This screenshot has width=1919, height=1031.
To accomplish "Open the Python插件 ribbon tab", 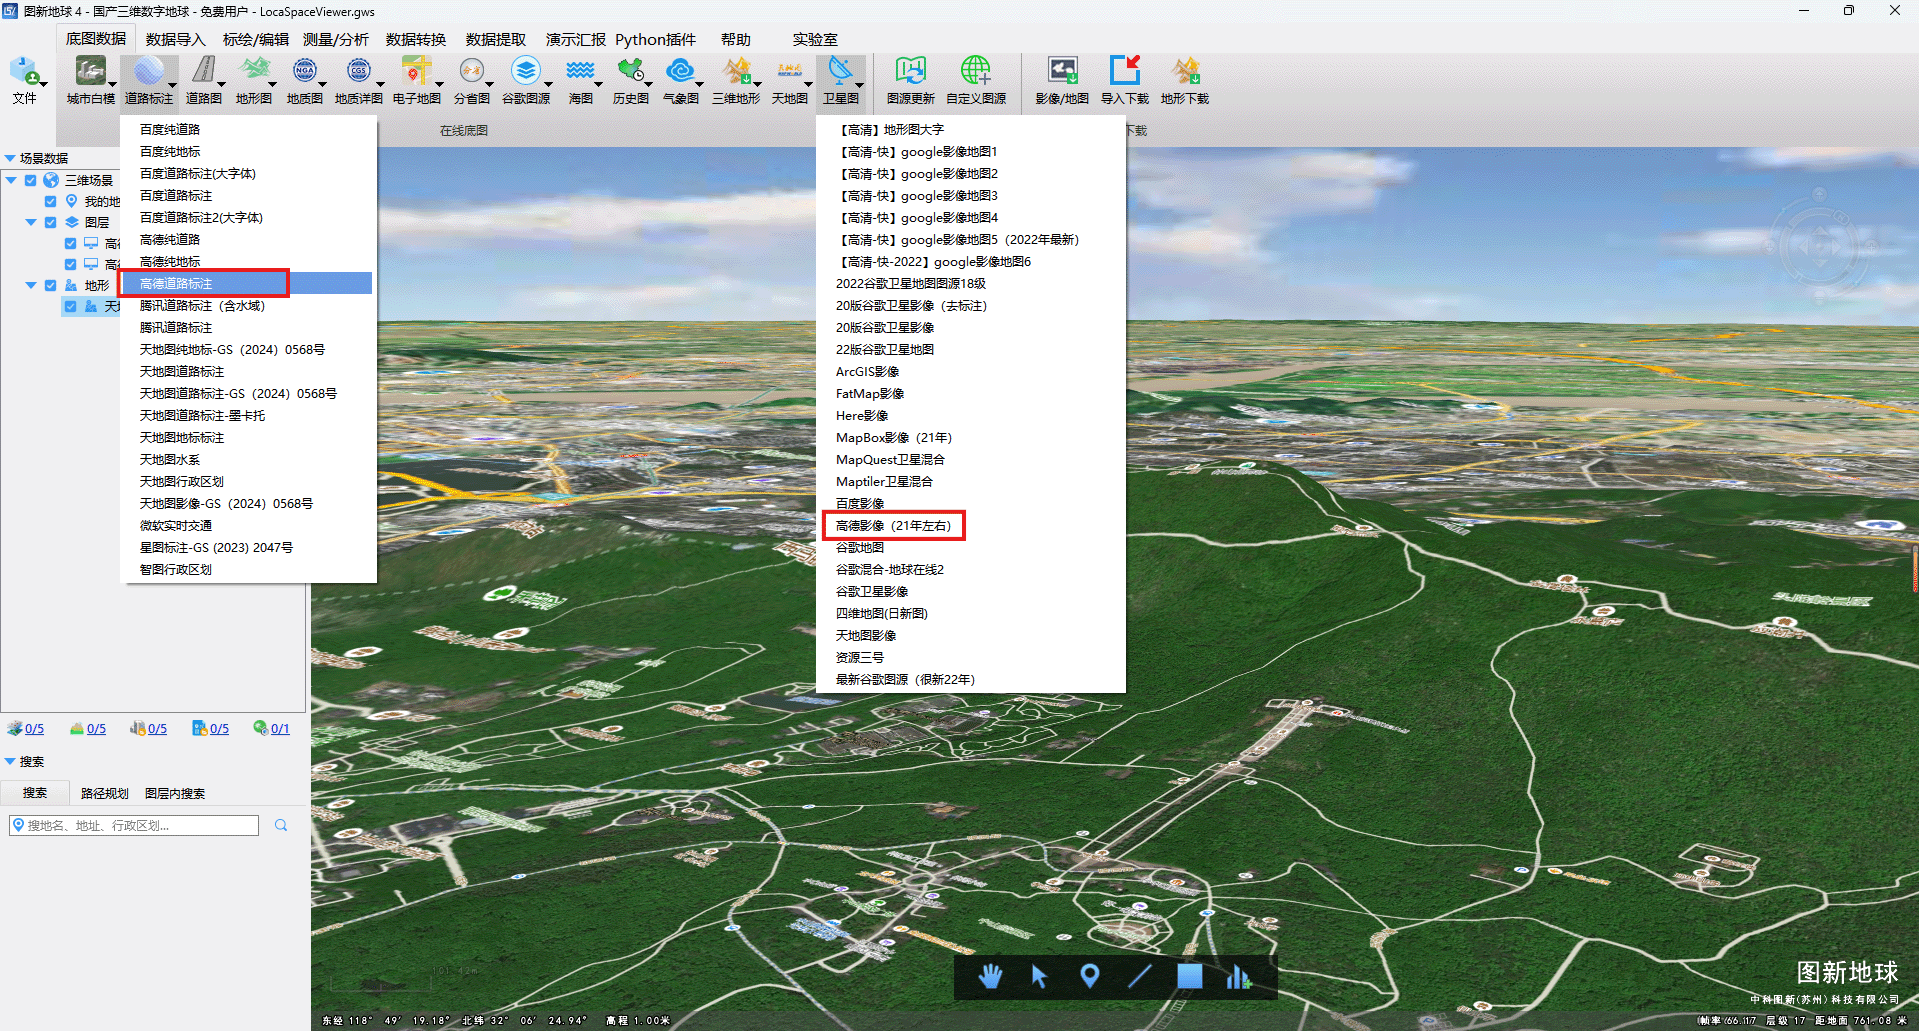I will tap(655, 39).
